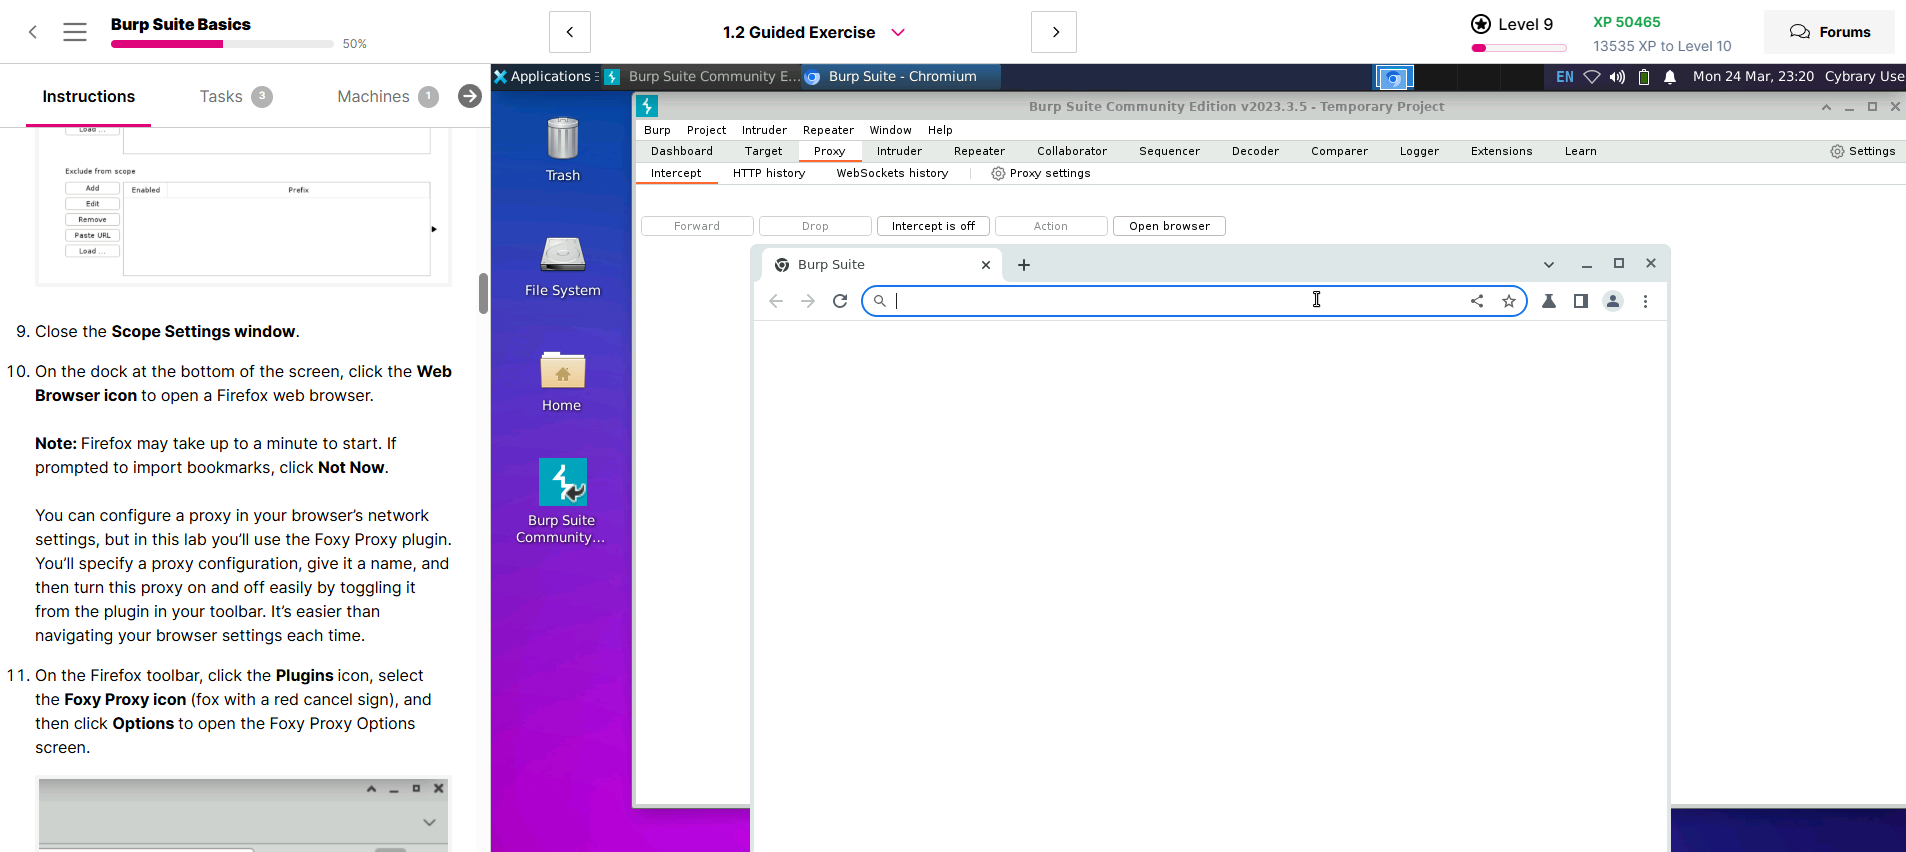Go to the next exercise with right chevron

[1054, 32]
